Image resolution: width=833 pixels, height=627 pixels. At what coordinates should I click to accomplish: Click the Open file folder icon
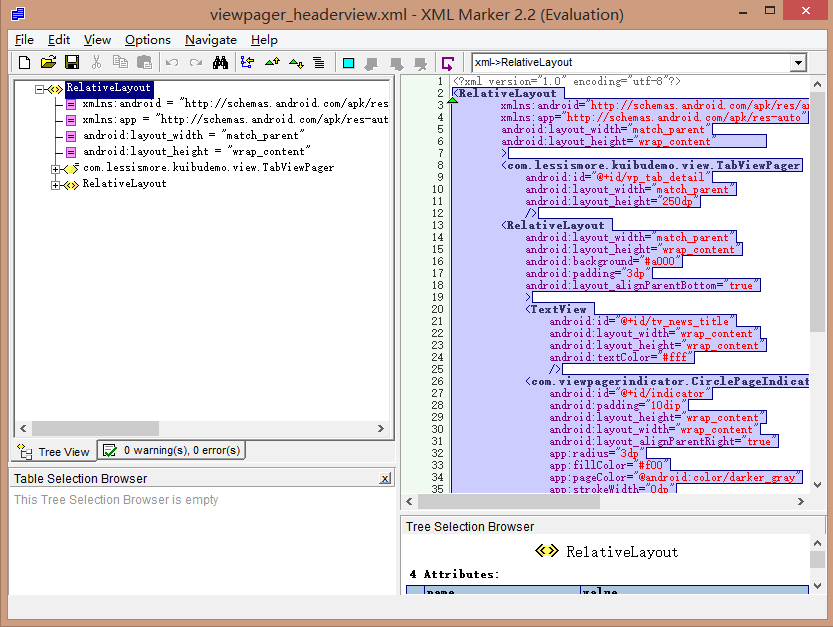(48, 63)
